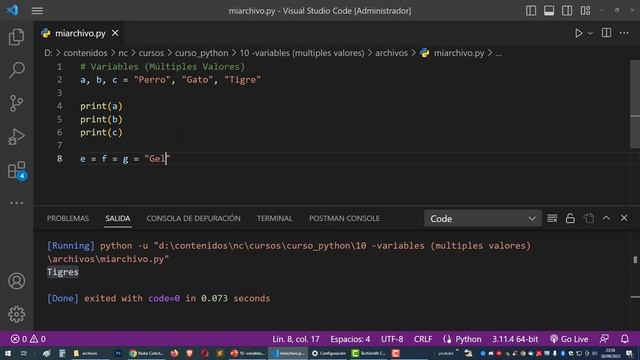Open TechSmith Camtasia in taskbar
This screenshot has width=640, height=360.
(369, 353)
